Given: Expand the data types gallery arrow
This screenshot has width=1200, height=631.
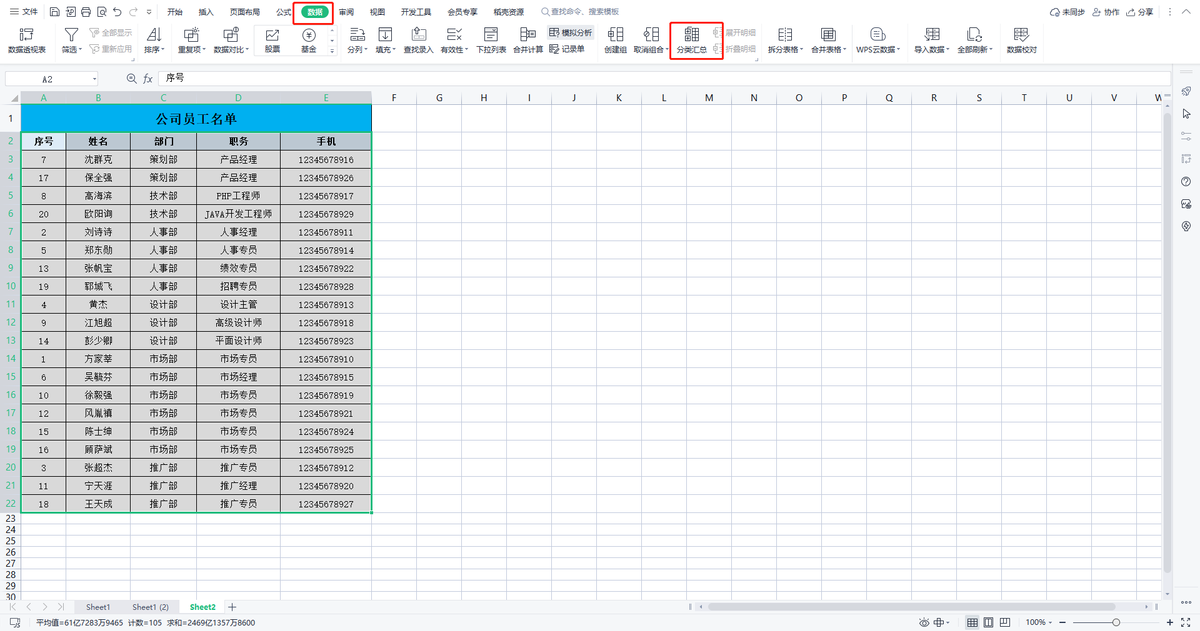Looking at the screenshot, I should coord(333,51).
